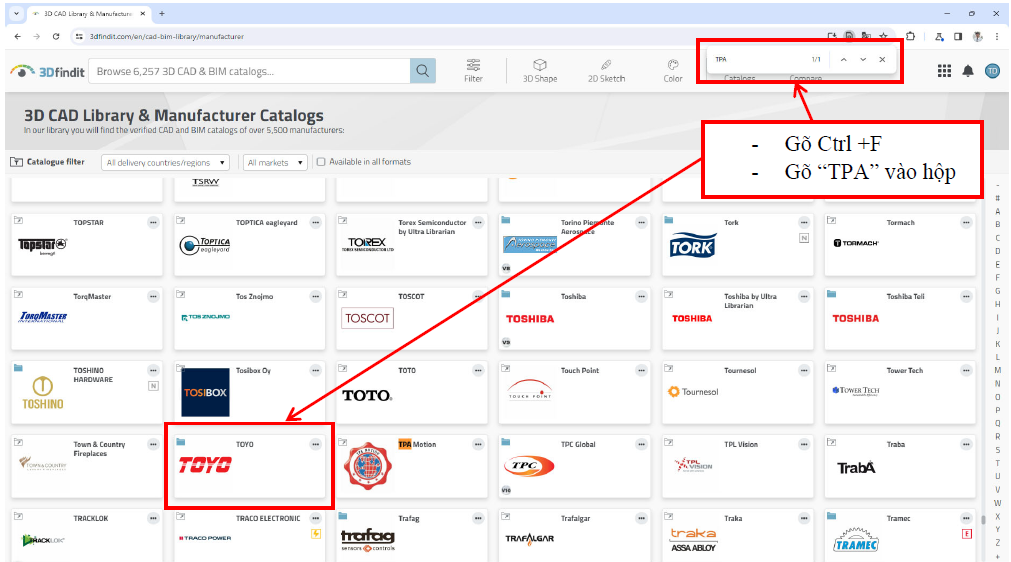
Task: Click the notifications bell icon
Action: tap(968, 71)
